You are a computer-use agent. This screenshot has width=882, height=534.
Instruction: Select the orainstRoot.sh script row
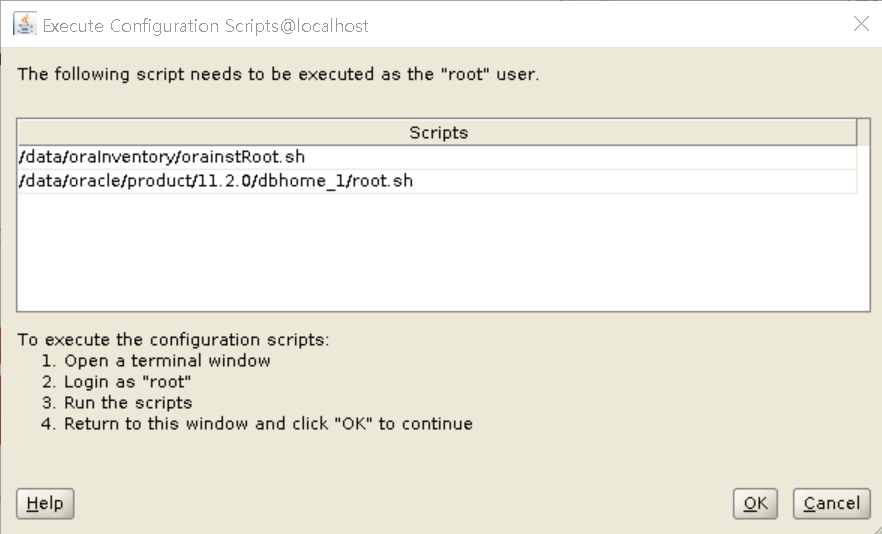pos(437,157)
